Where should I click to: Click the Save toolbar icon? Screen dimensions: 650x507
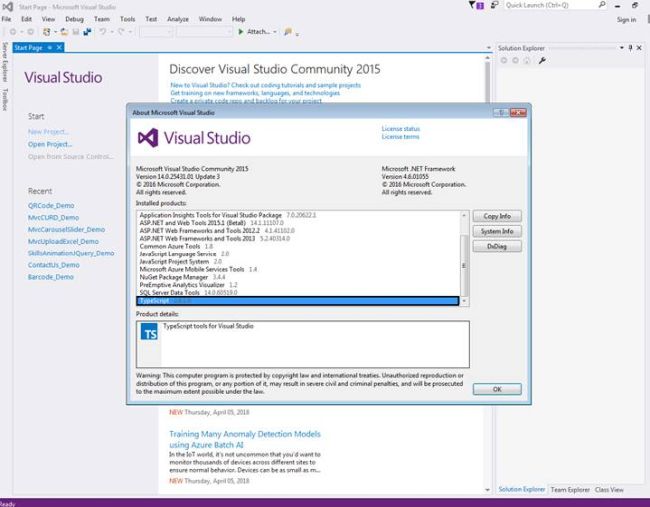pos(75,32)
